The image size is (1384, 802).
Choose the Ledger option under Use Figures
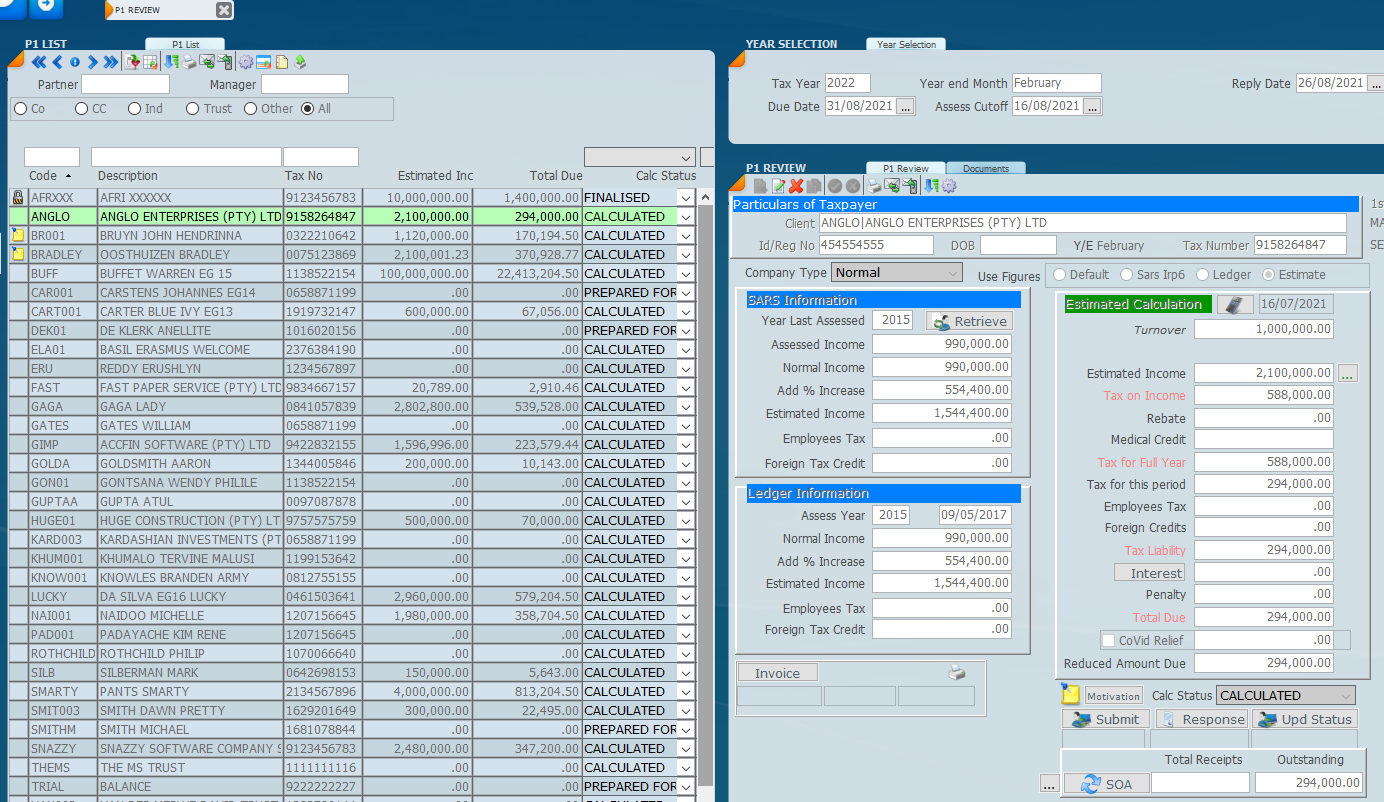(x=1203, y=275)
